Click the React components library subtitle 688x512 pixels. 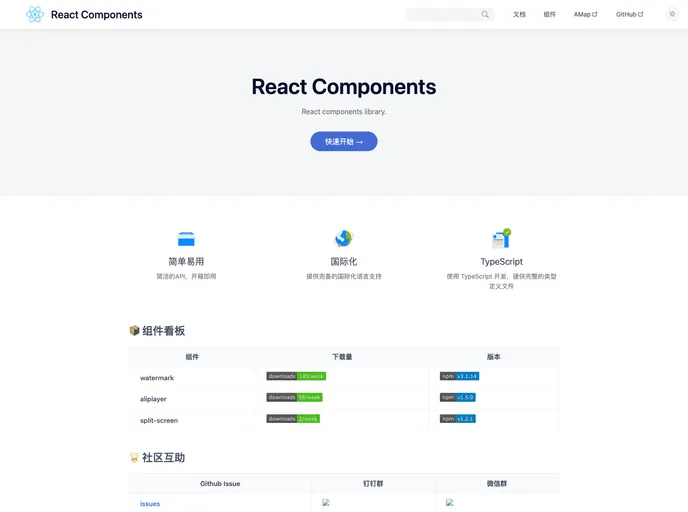coord(344,111)
